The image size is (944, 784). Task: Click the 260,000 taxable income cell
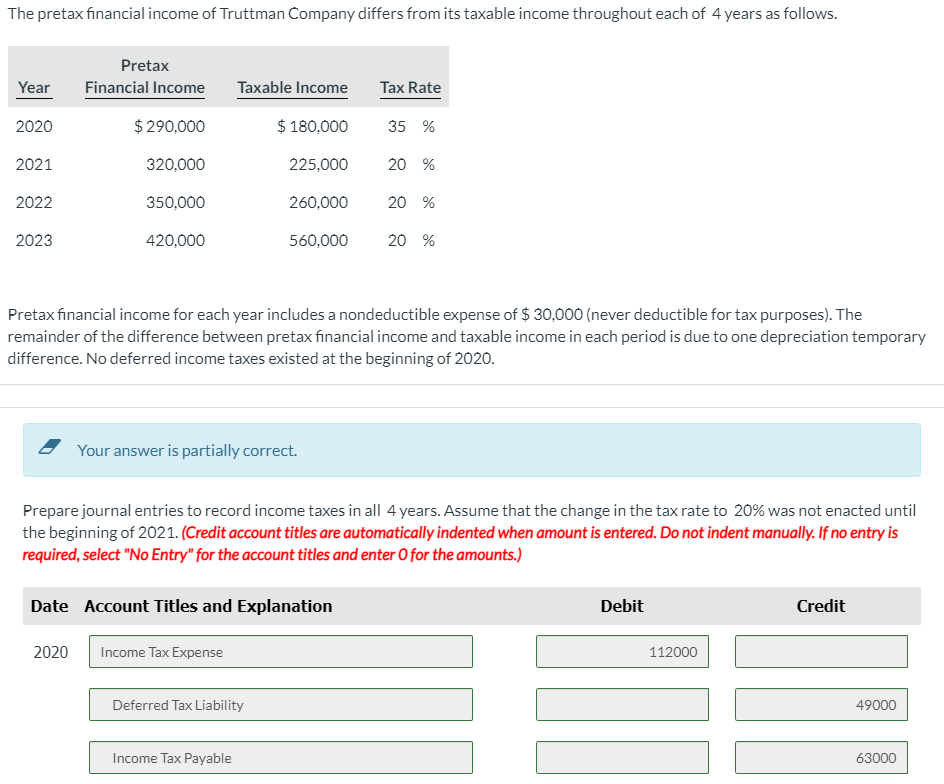coord(318,202)
